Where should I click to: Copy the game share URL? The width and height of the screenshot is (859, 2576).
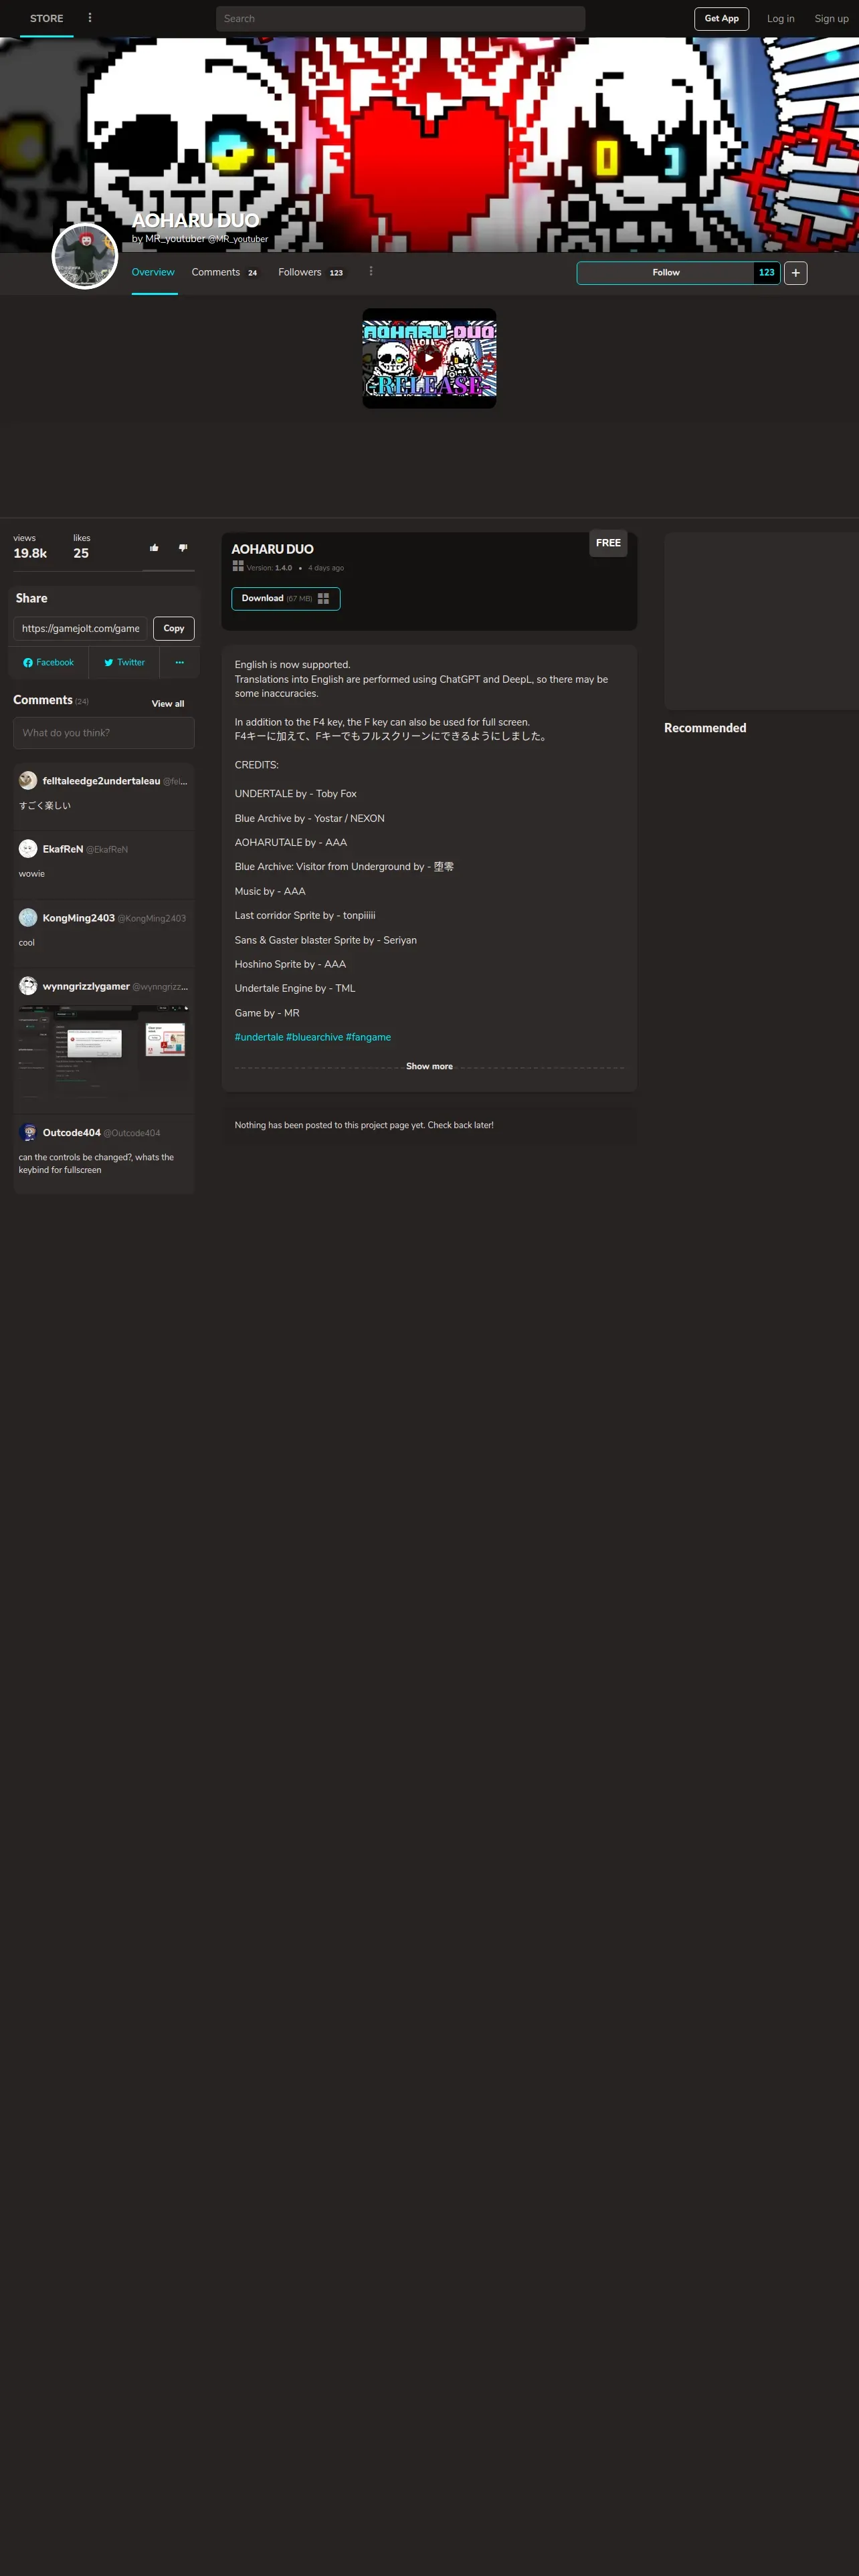(174, 628)
